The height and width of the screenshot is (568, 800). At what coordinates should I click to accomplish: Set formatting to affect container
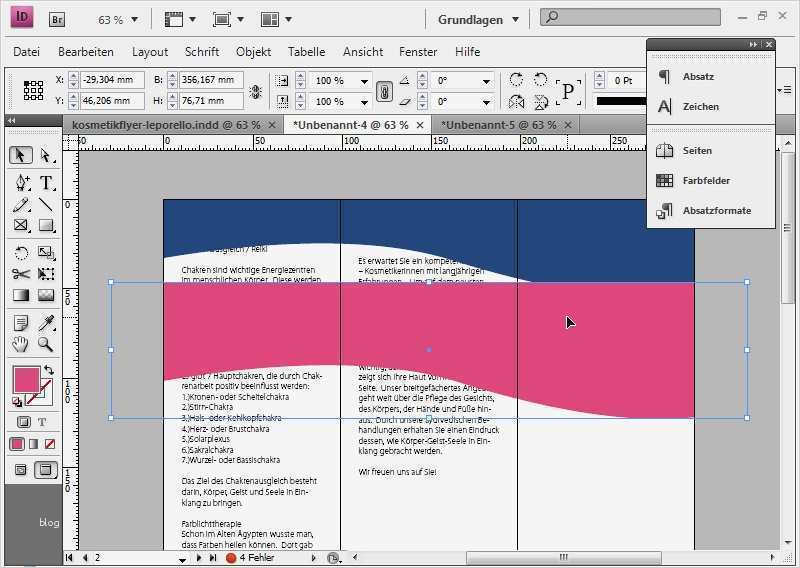point(23,422)
